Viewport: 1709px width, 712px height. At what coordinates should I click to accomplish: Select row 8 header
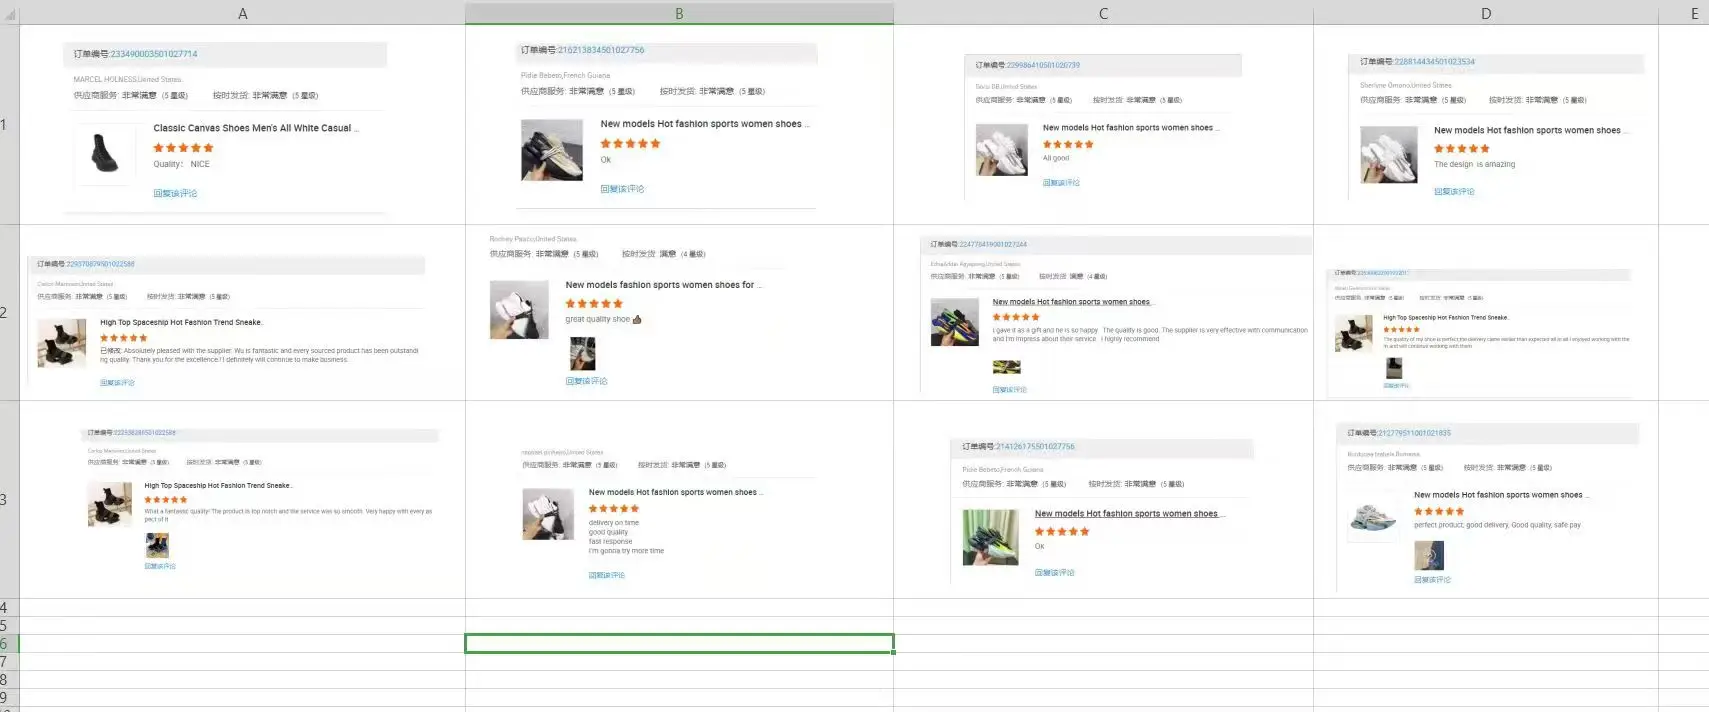9,679
